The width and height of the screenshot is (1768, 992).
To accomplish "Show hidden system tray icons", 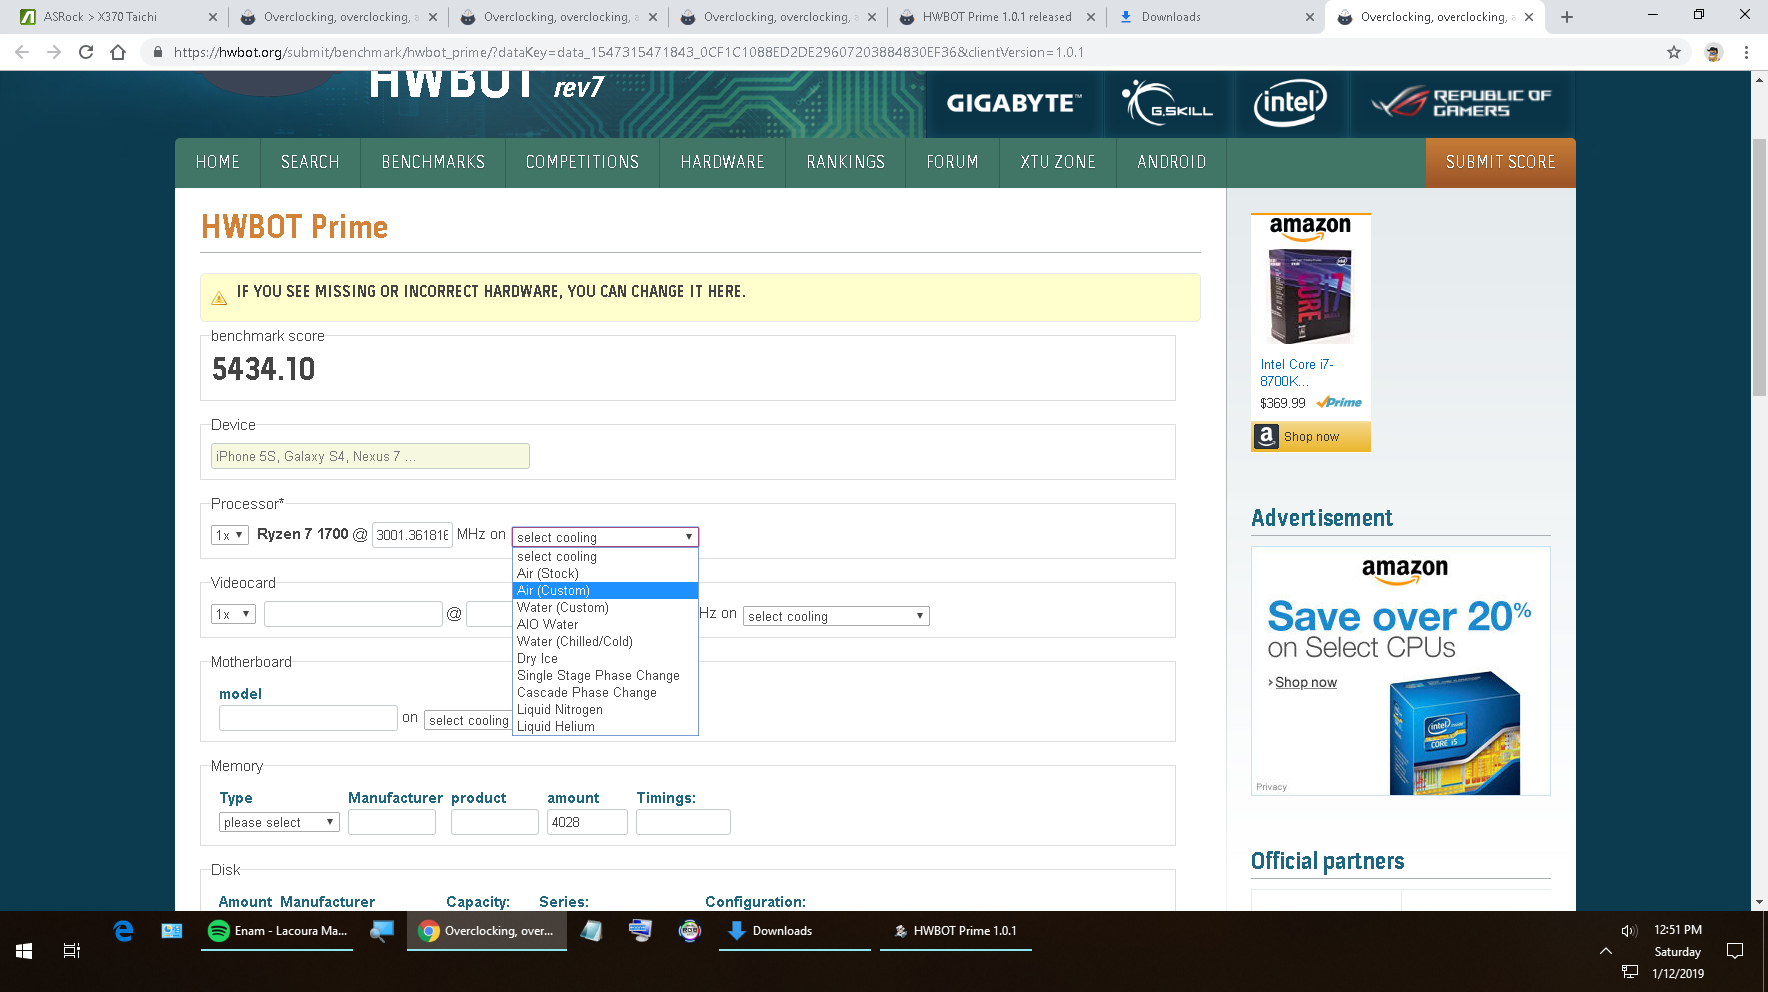I will [x=1606, y=951].
